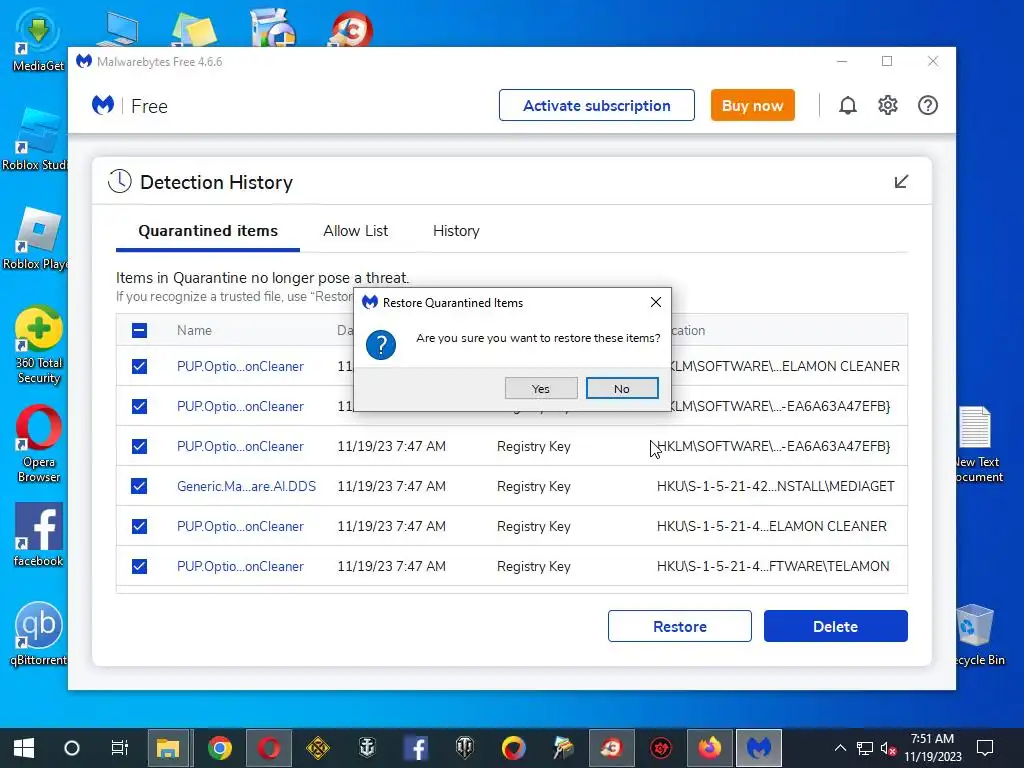Open Malwarebytes settings gear
Viewport: 1024px width, 768px height.
[888, 105]
